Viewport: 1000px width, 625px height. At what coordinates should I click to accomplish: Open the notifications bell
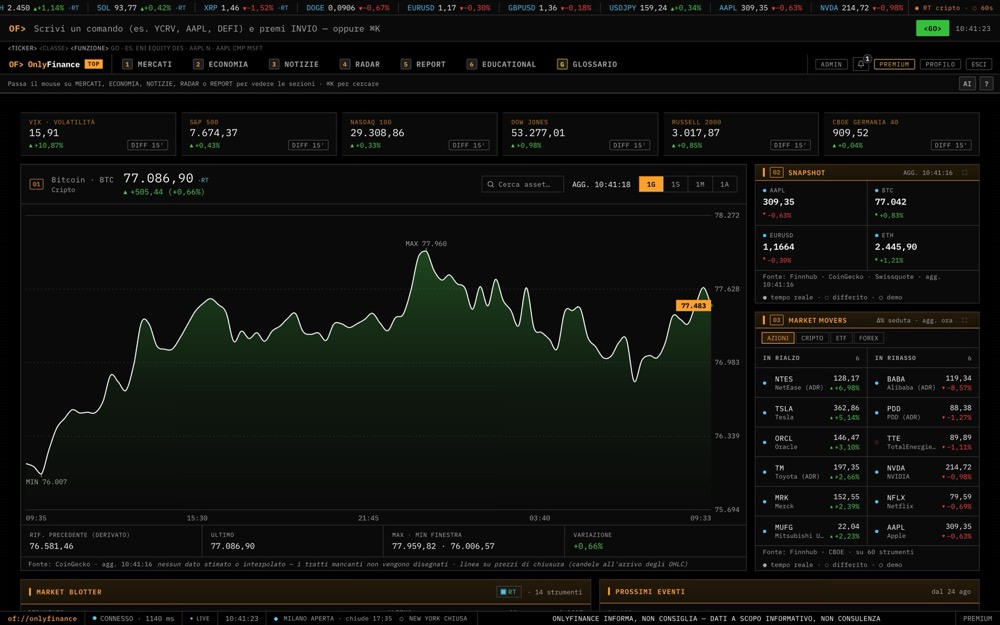point(860,64)
